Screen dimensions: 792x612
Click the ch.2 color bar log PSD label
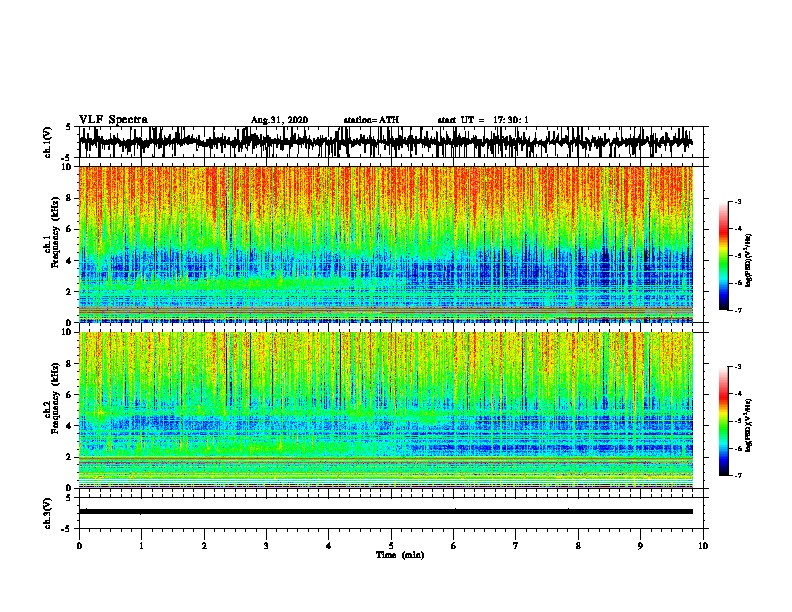click(749, 426)
